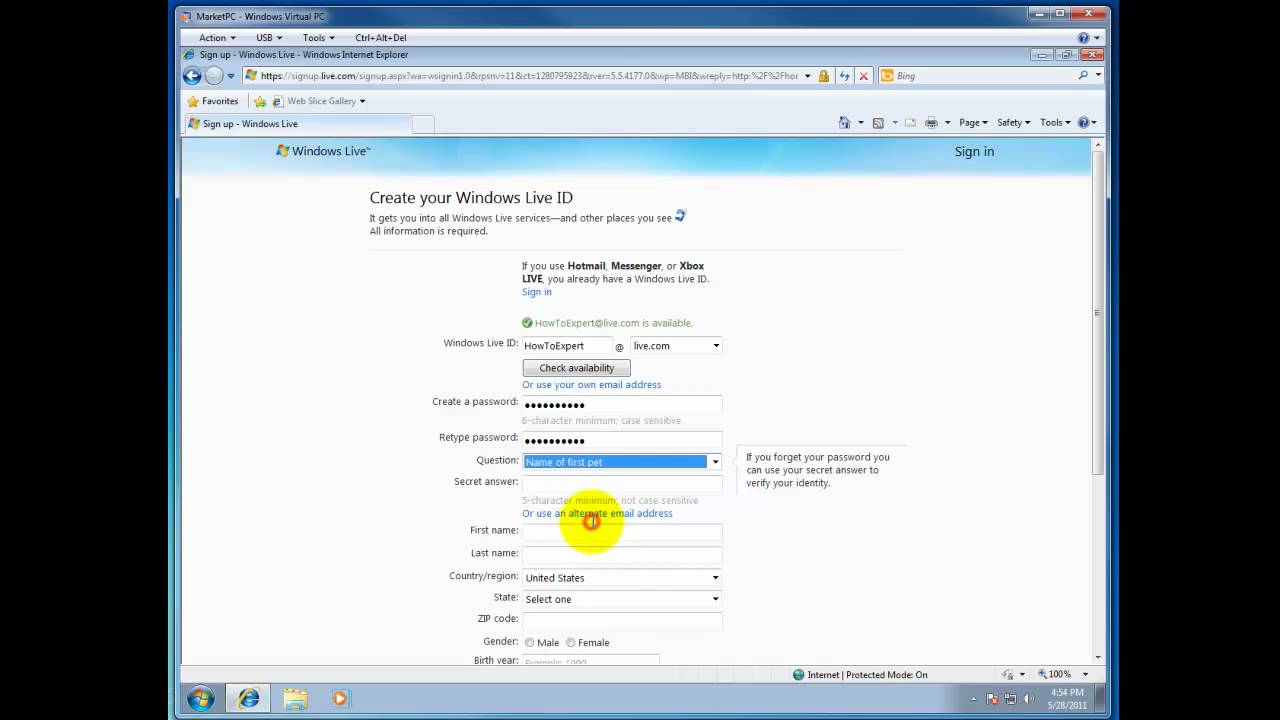Click the ZIP code field
The height and width of the screenshot is (720, 1280).
(622, 620)
